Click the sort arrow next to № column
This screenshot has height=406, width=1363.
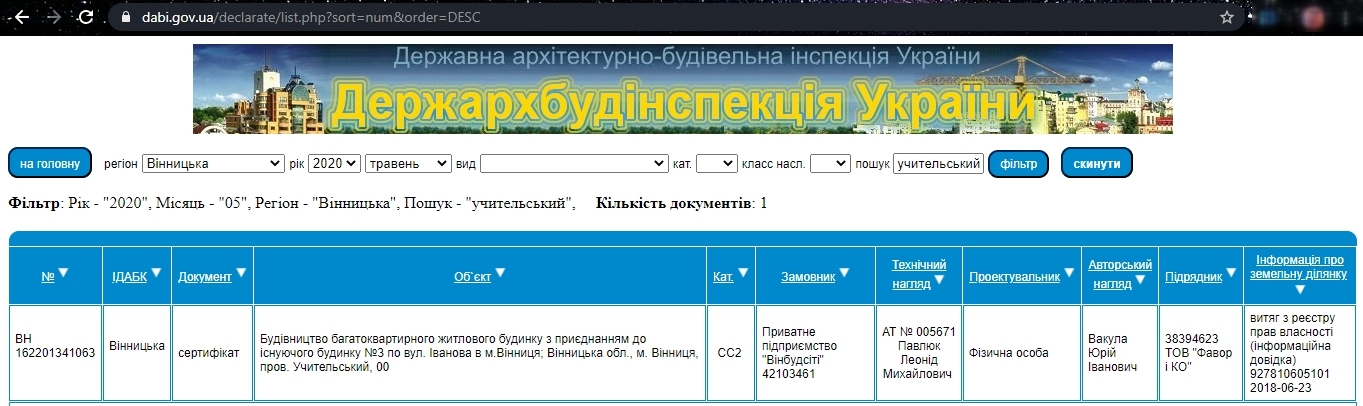64,273
